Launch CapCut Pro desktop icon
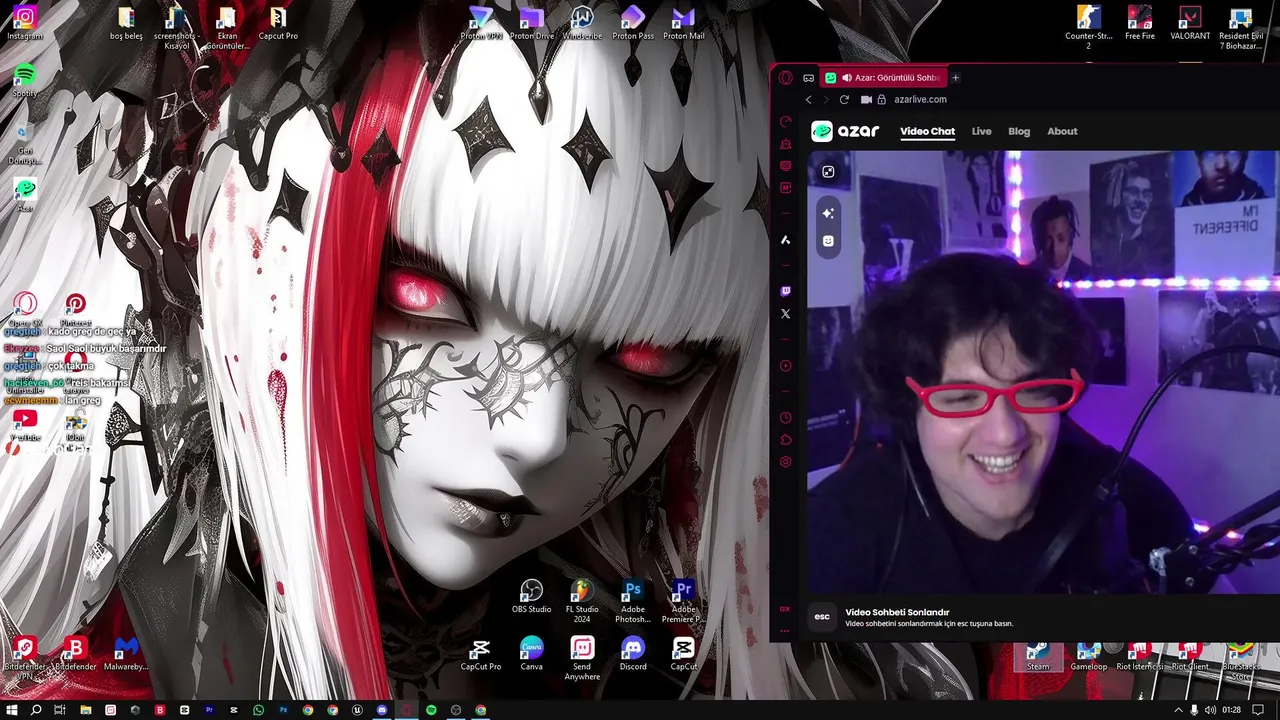Screen dimensions: 1280x720 pos(481,654)
